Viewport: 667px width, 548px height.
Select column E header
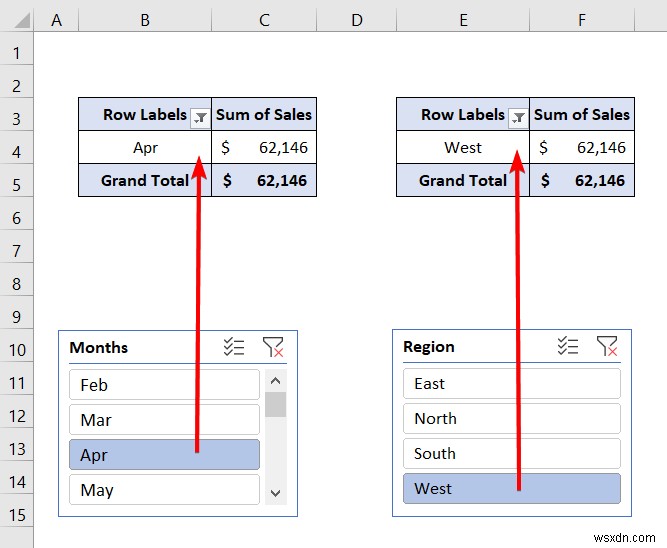463,20
